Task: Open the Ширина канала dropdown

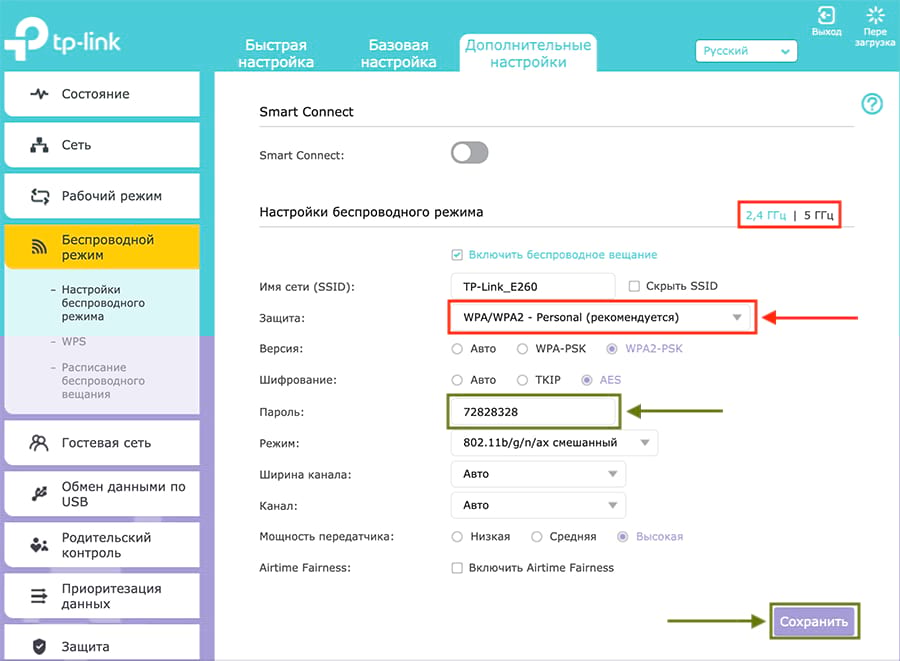Action: [538, 474]
